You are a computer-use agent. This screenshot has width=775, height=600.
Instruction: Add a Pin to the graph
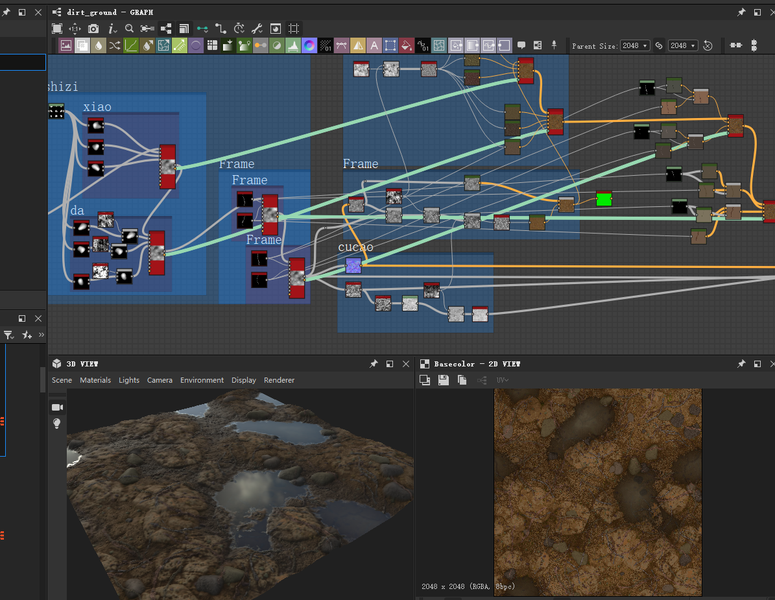[x=554, y=45]
